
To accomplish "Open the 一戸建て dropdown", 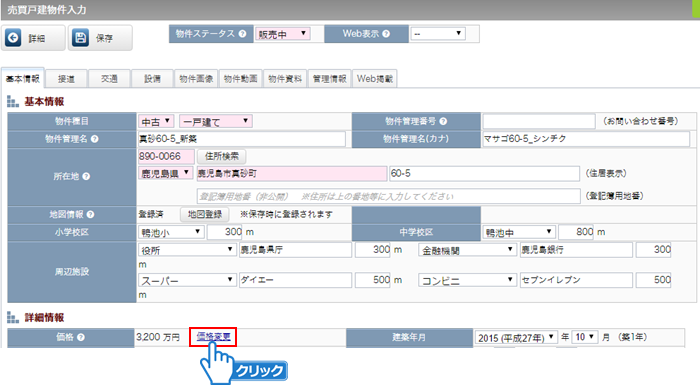I will pyautogui.click(x=216, y=121).
